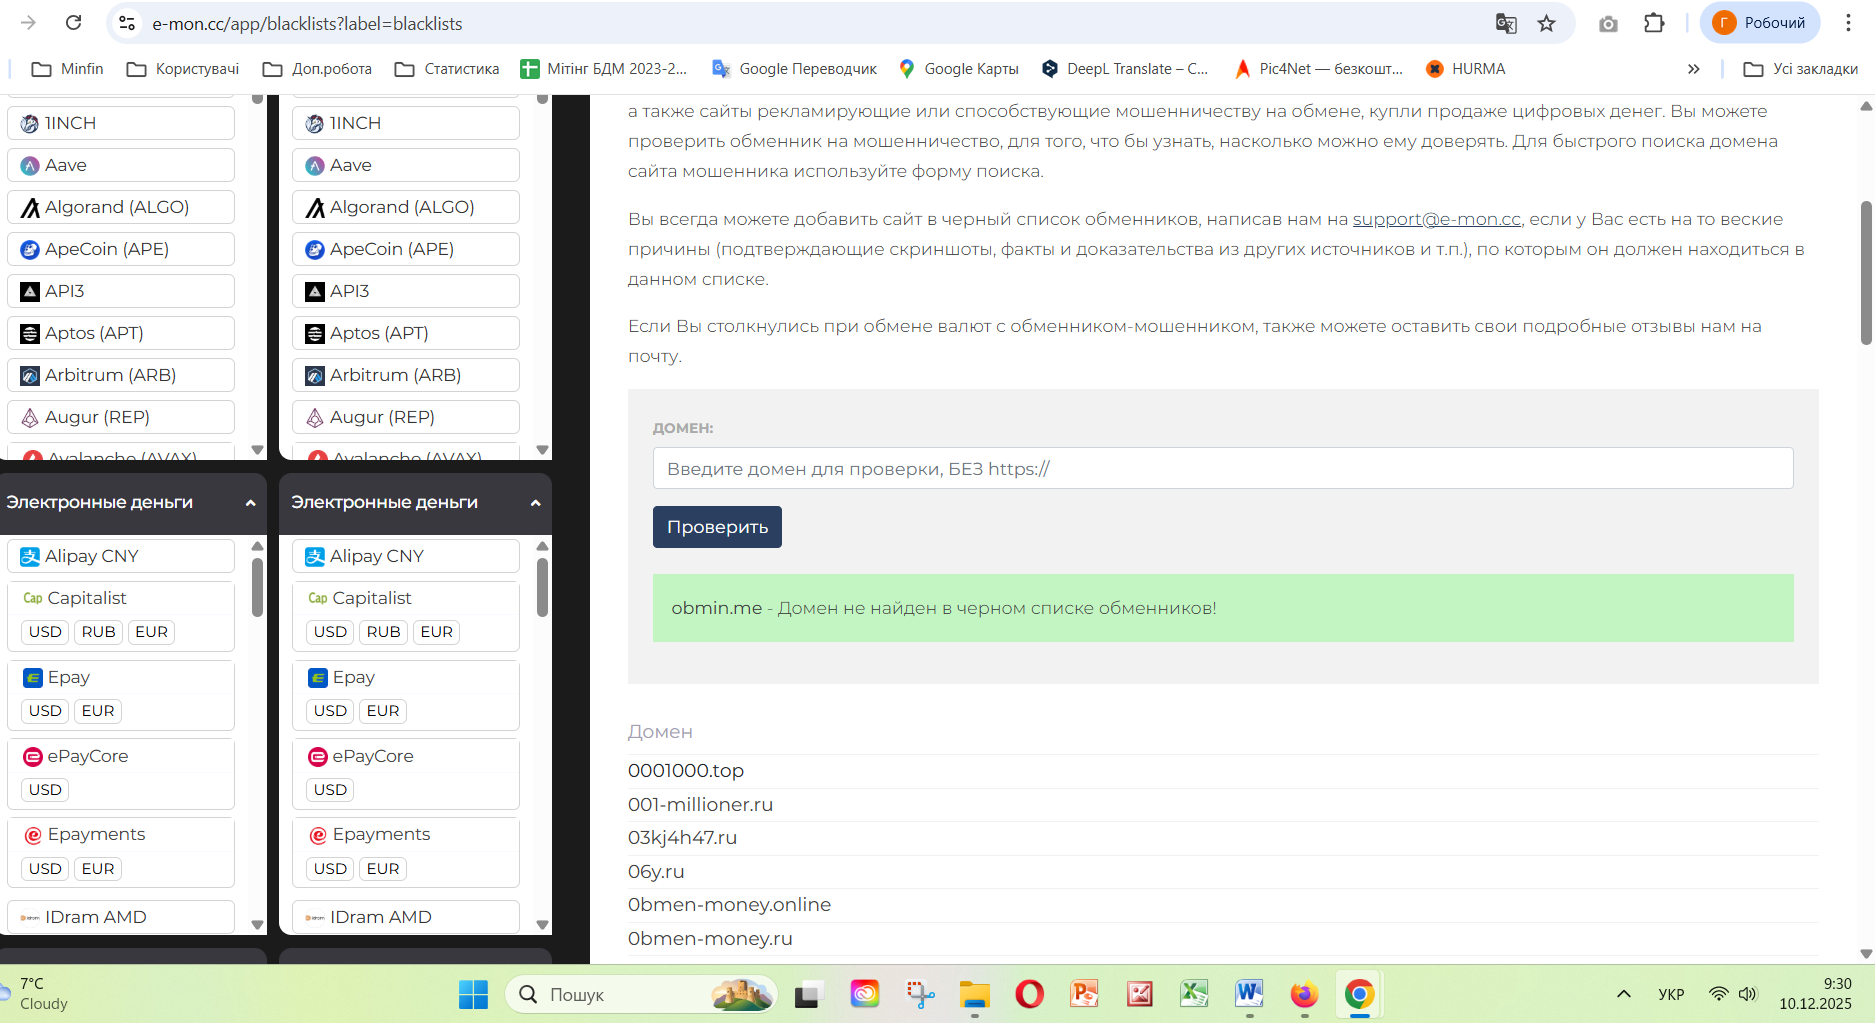Open the Статистика bookmarks folder
This screenshot has height=1023, width=1875.
[447, 69]
